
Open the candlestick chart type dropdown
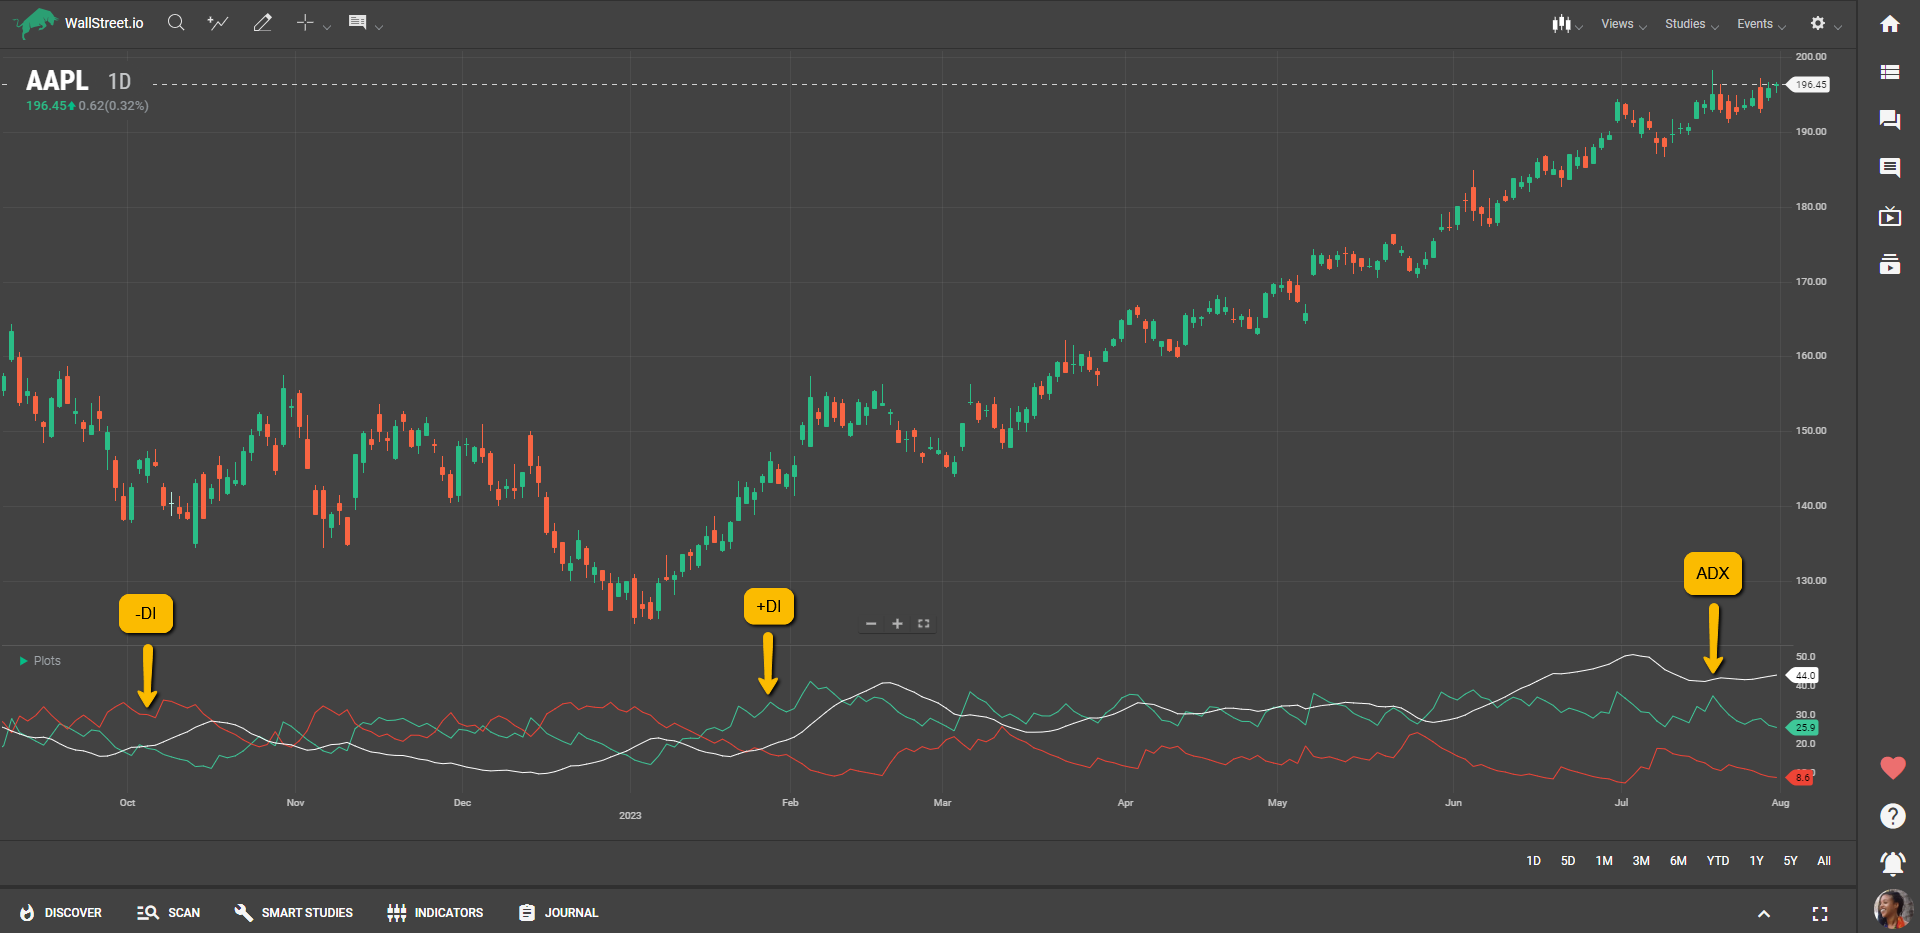pos(1566,24)
